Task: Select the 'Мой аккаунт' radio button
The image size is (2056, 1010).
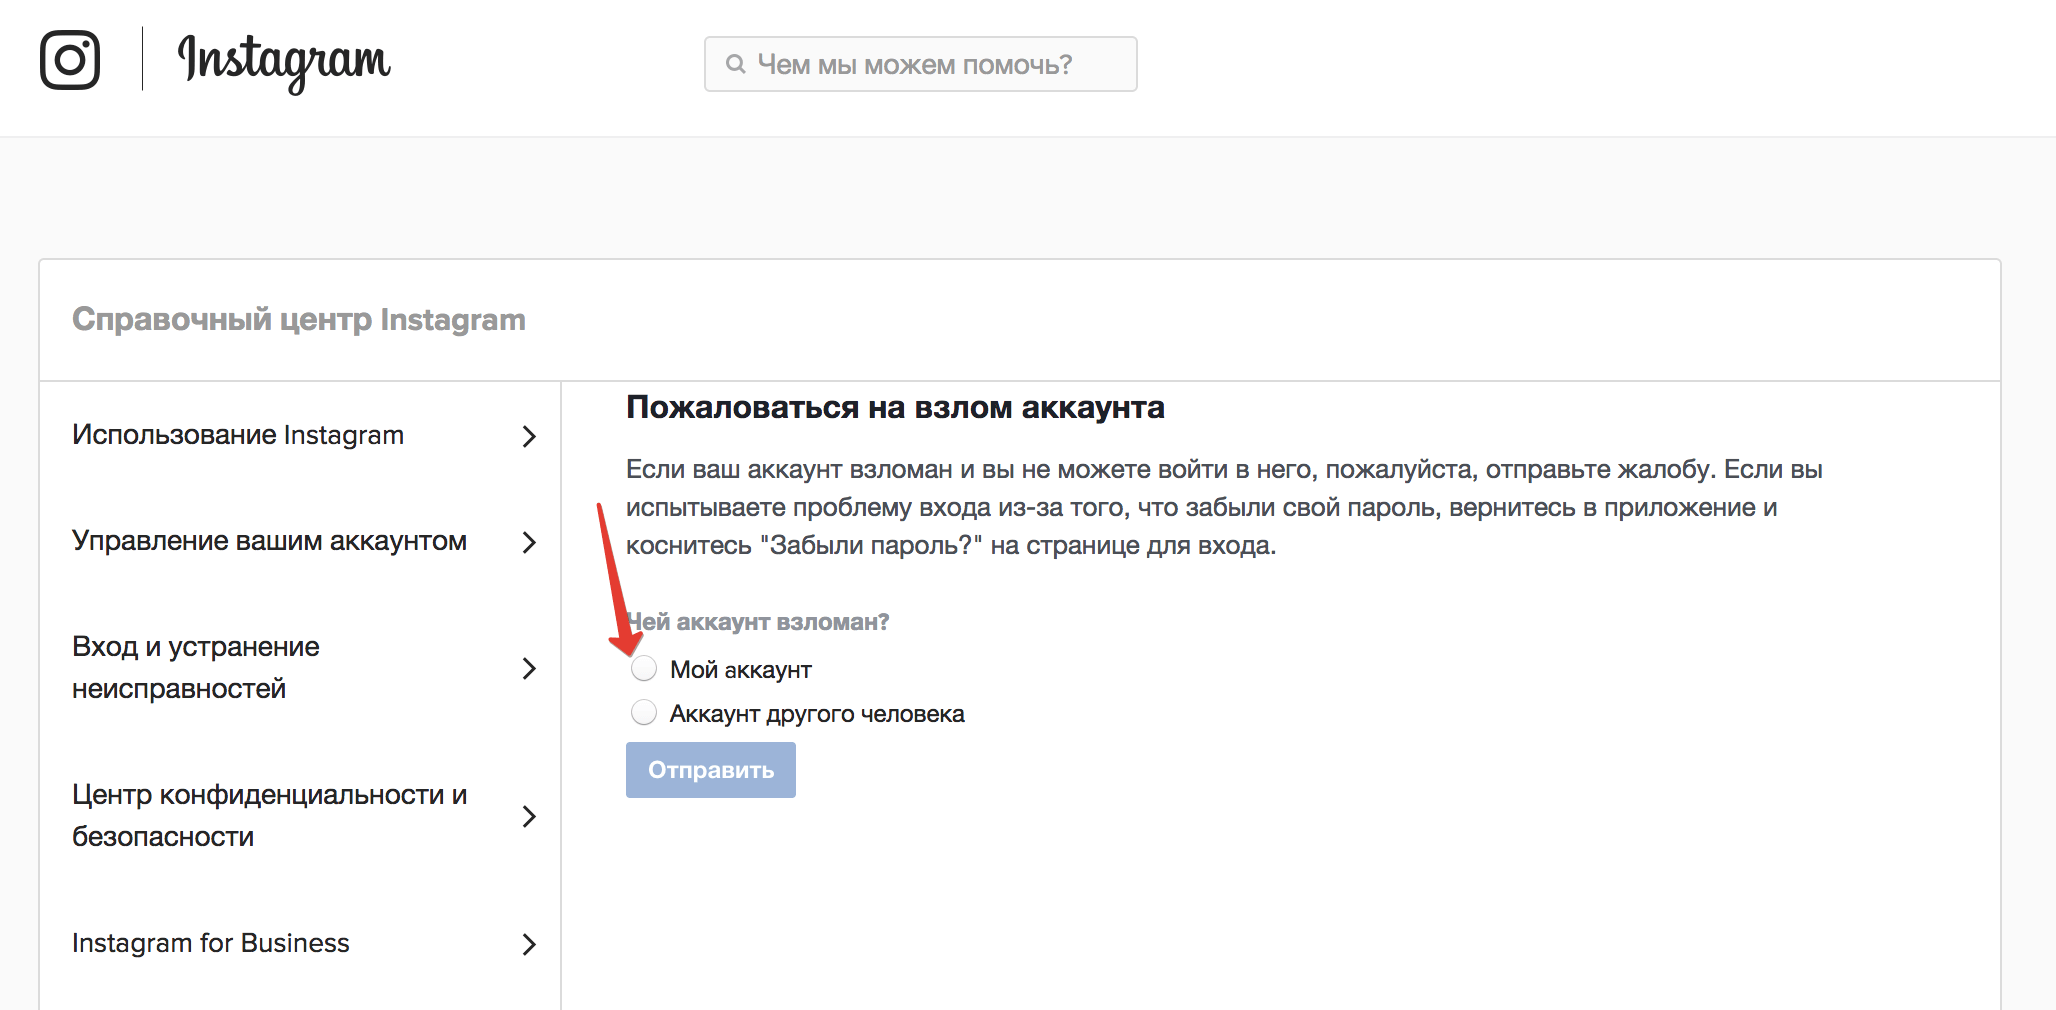Action: point(644,668)
